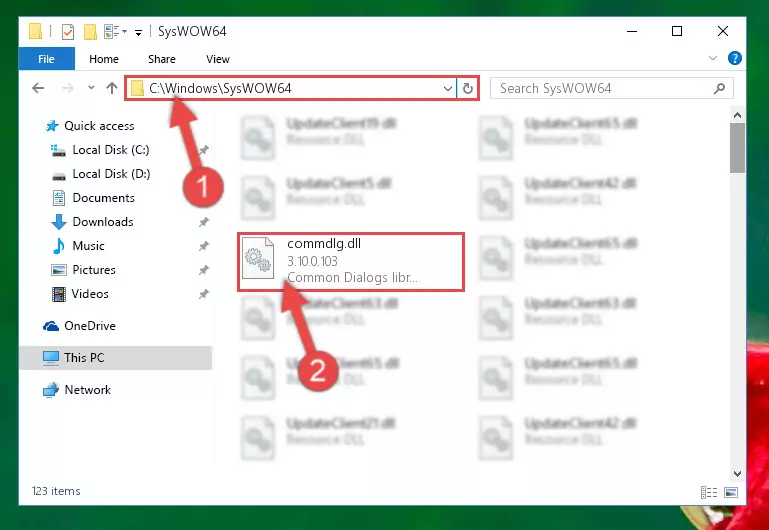Go up one folder level

(112, 88)
